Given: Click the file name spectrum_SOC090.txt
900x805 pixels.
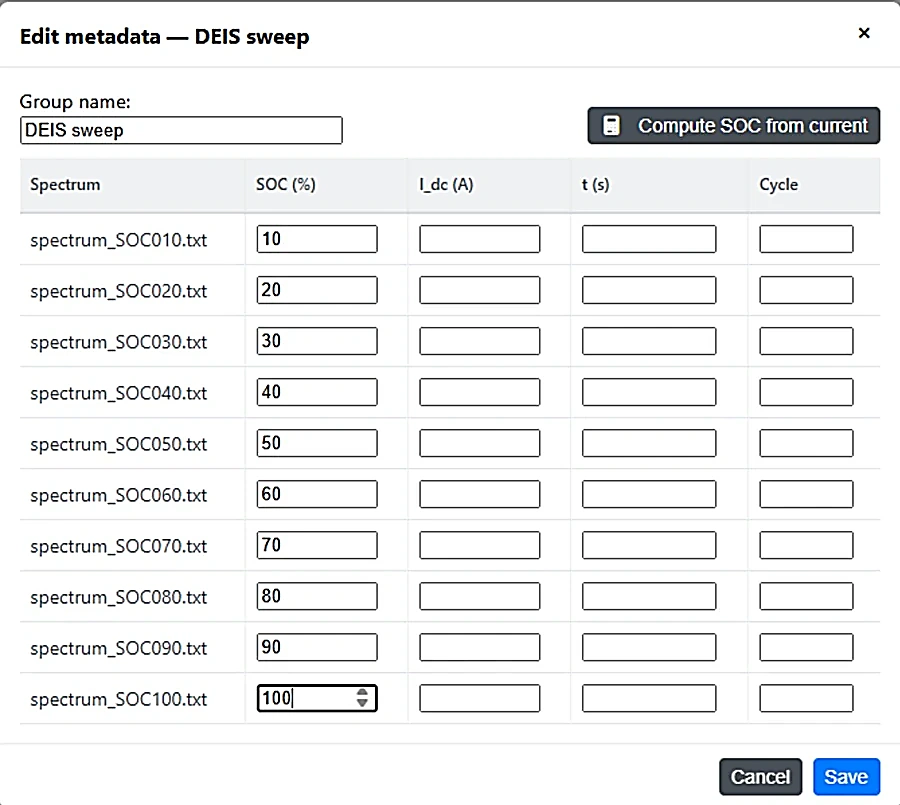Looking at the screenshot, I should coord(118,649).
